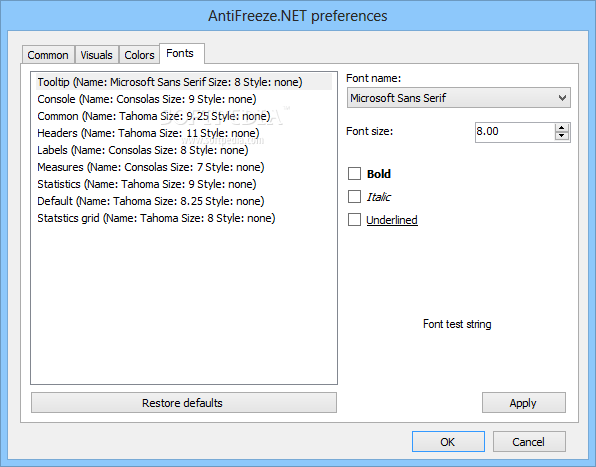Select the Fonts tab
The width and height of the screenshot is (596, 467).
181,54
